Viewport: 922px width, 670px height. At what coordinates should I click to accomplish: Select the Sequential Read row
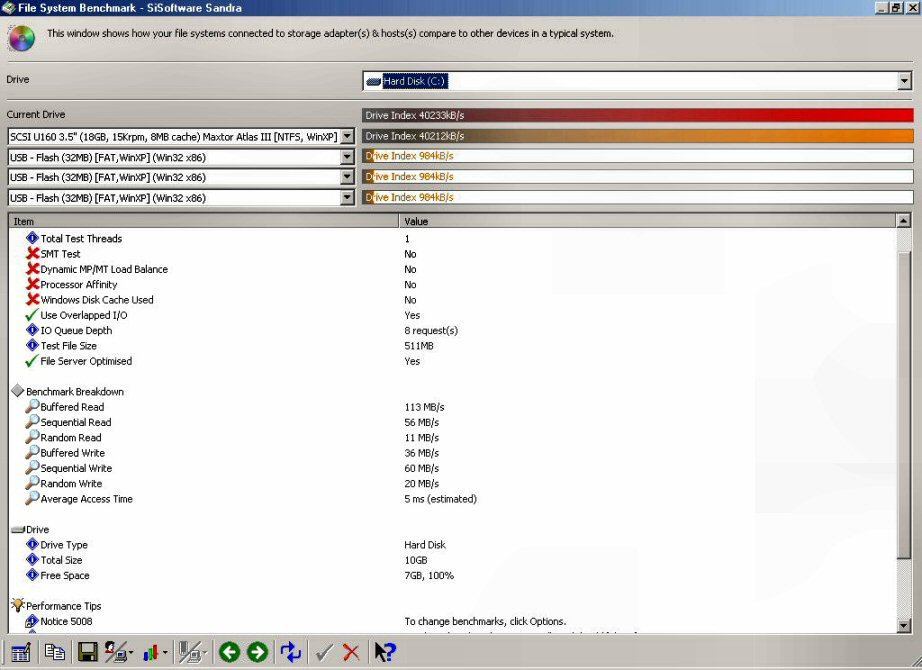(452, 422)
